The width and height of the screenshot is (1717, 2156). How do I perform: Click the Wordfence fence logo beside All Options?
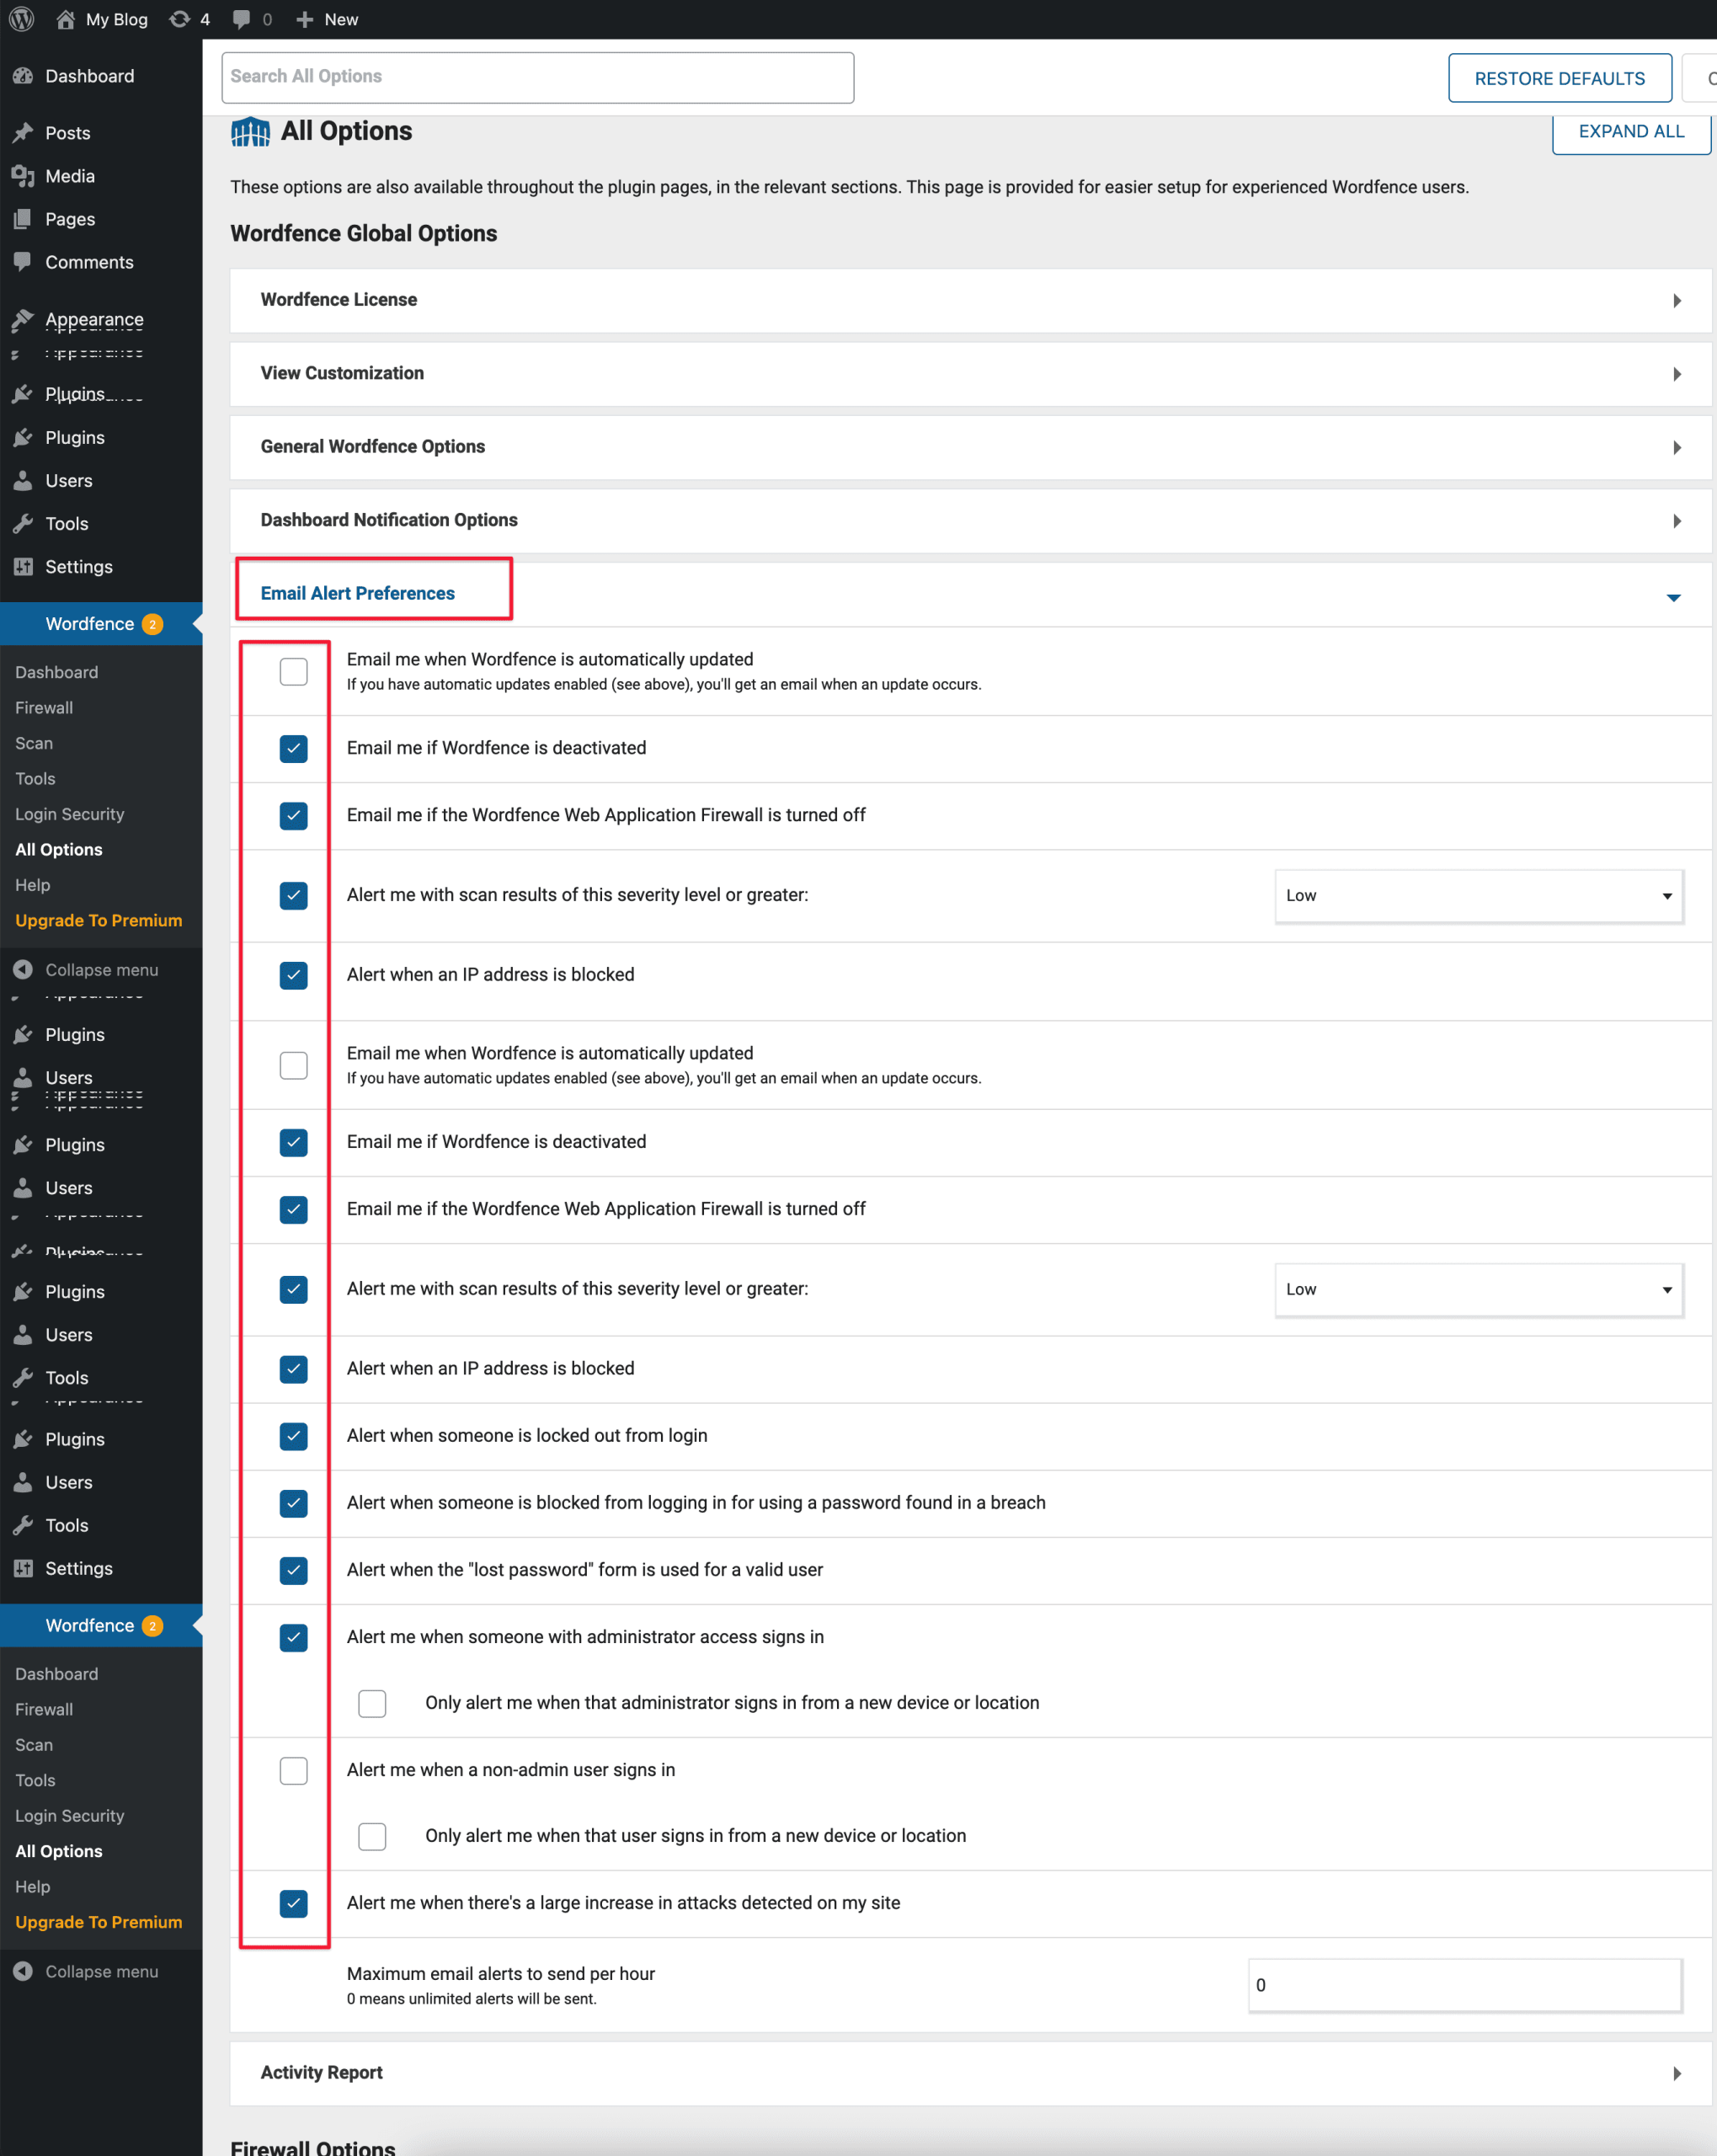[x=250, y=131]
